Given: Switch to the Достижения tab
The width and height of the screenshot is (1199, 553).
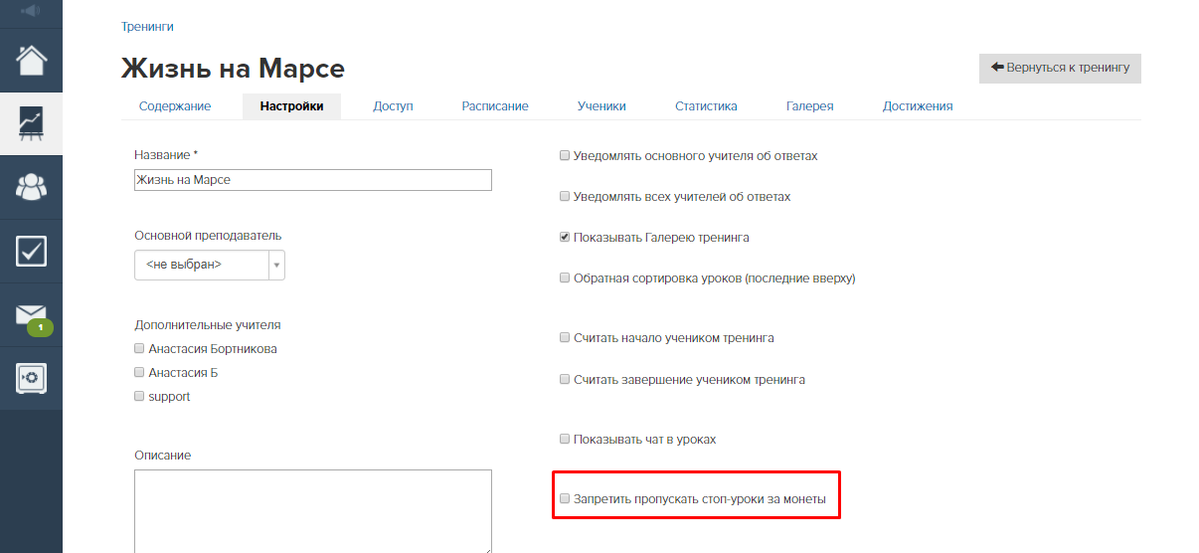Looking at the screenshot, I should coord(918,106).
